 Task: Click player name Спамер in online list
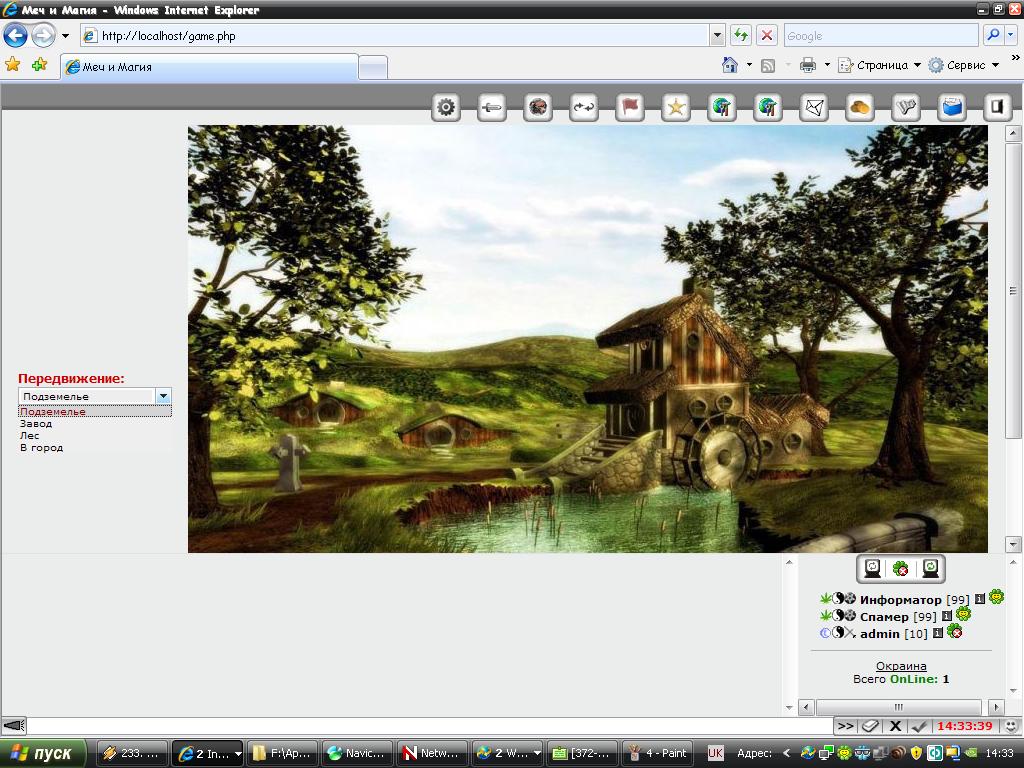pyautogui.click(x=884, y=616)
